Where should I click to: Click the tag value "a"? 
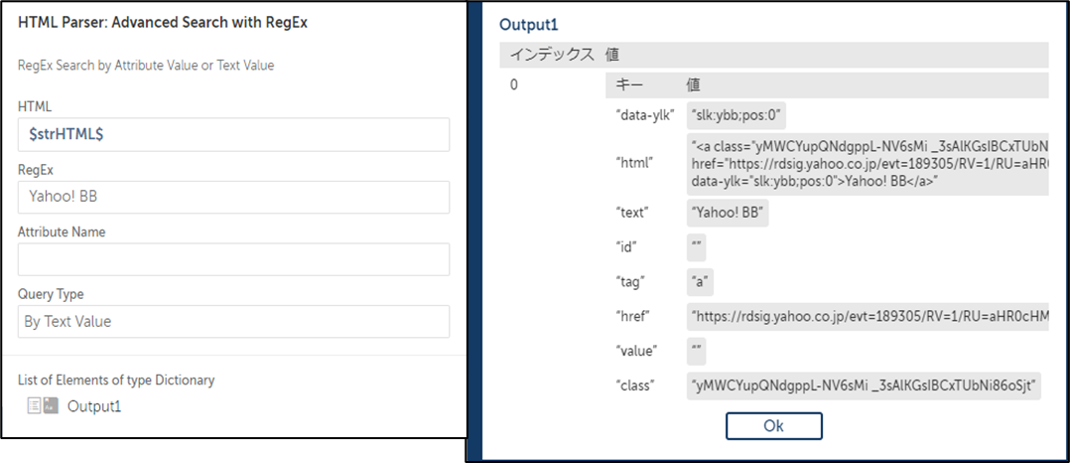(x=700, y=281)
